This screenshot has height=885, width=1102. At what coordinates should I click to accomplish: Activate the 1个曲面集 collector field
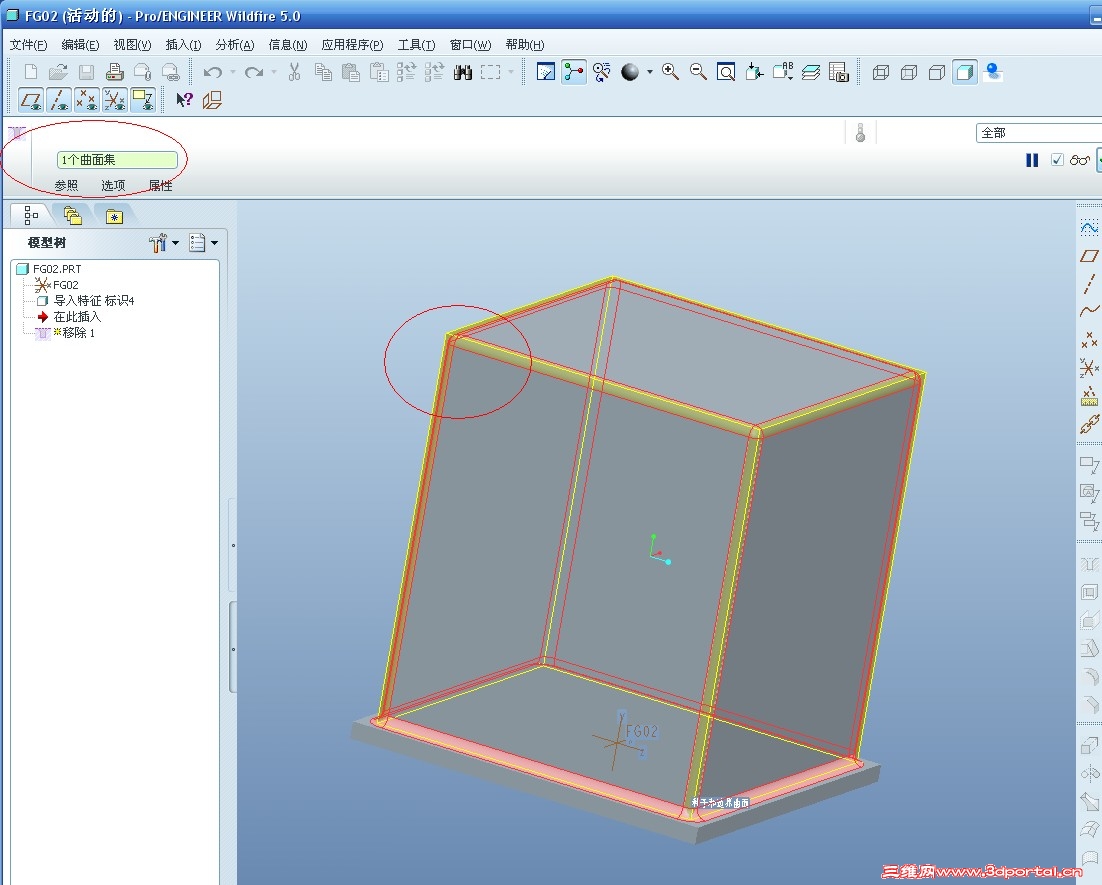coord(117,160)
